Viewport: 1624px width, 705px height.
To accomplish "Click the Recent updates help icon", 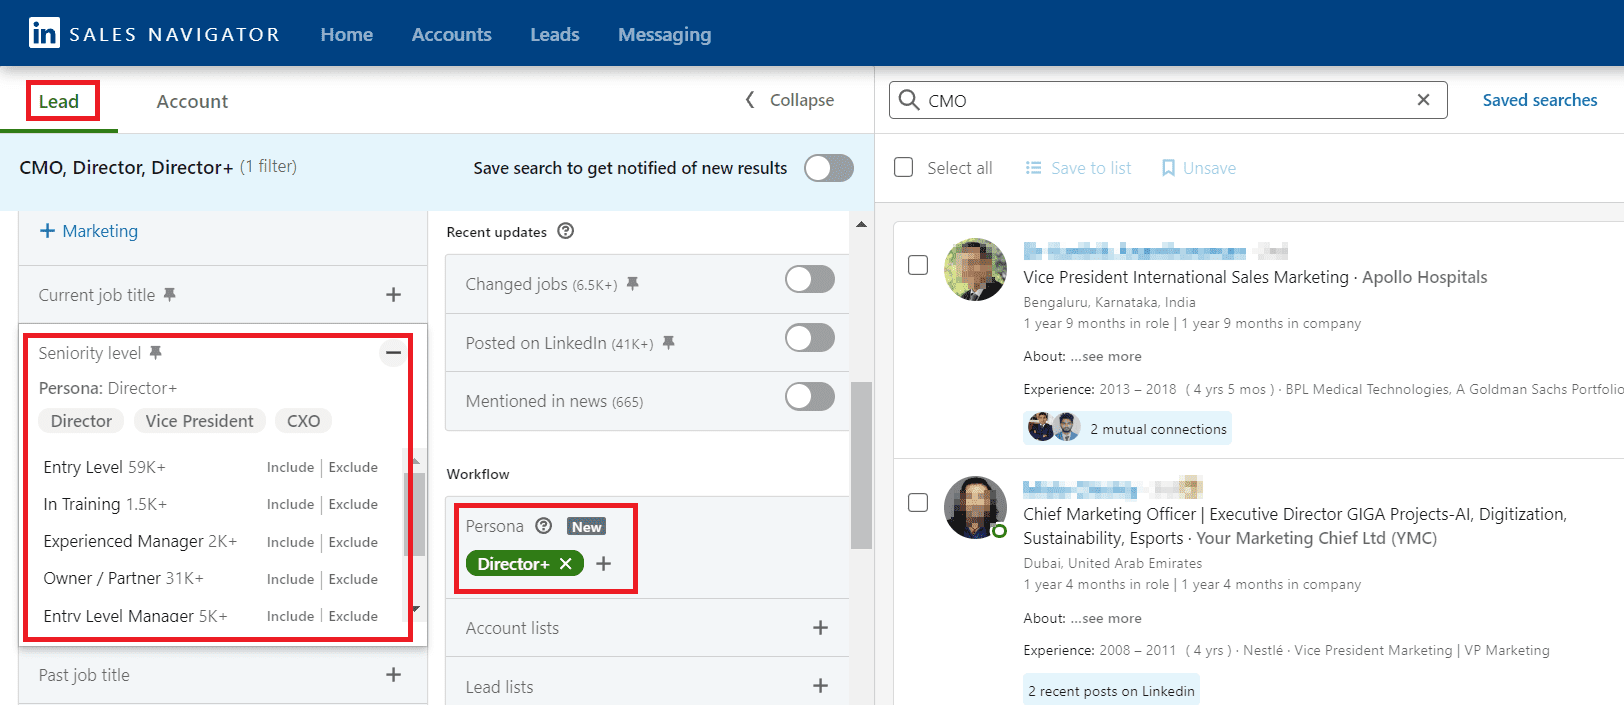I will tap(566, 231).
